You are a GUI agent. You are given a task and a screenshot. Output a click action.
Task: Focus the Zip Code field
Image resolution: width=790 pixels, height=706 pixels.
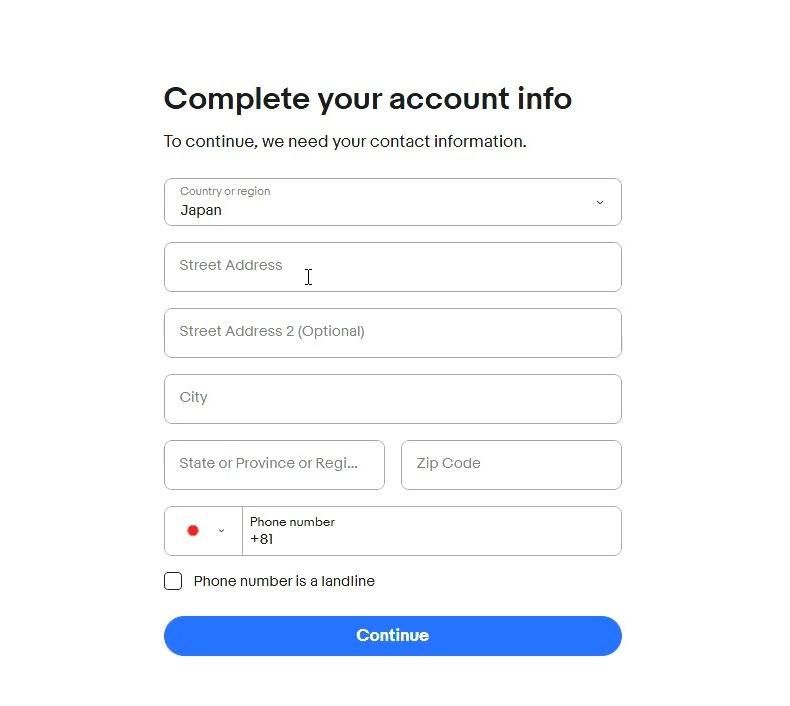511,465
